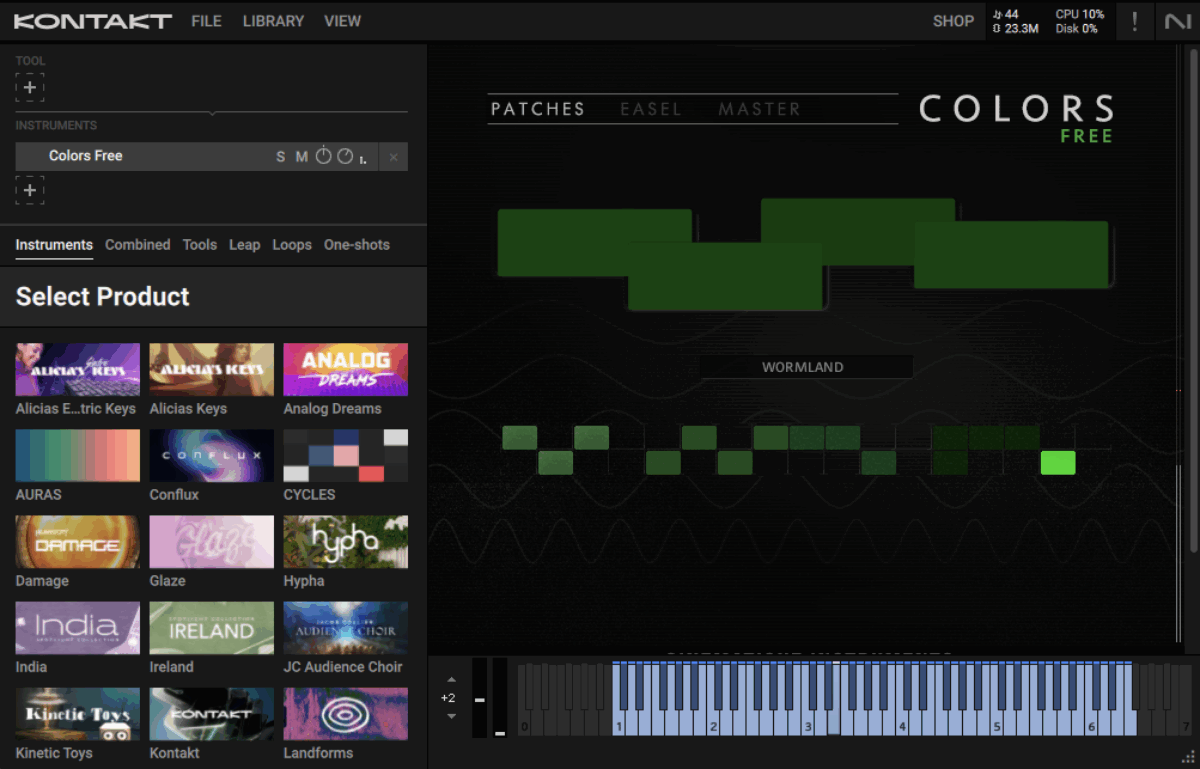Click the pitch bend wheel strip
This screenshot has width=1200, height=769.
click(479, 698)
